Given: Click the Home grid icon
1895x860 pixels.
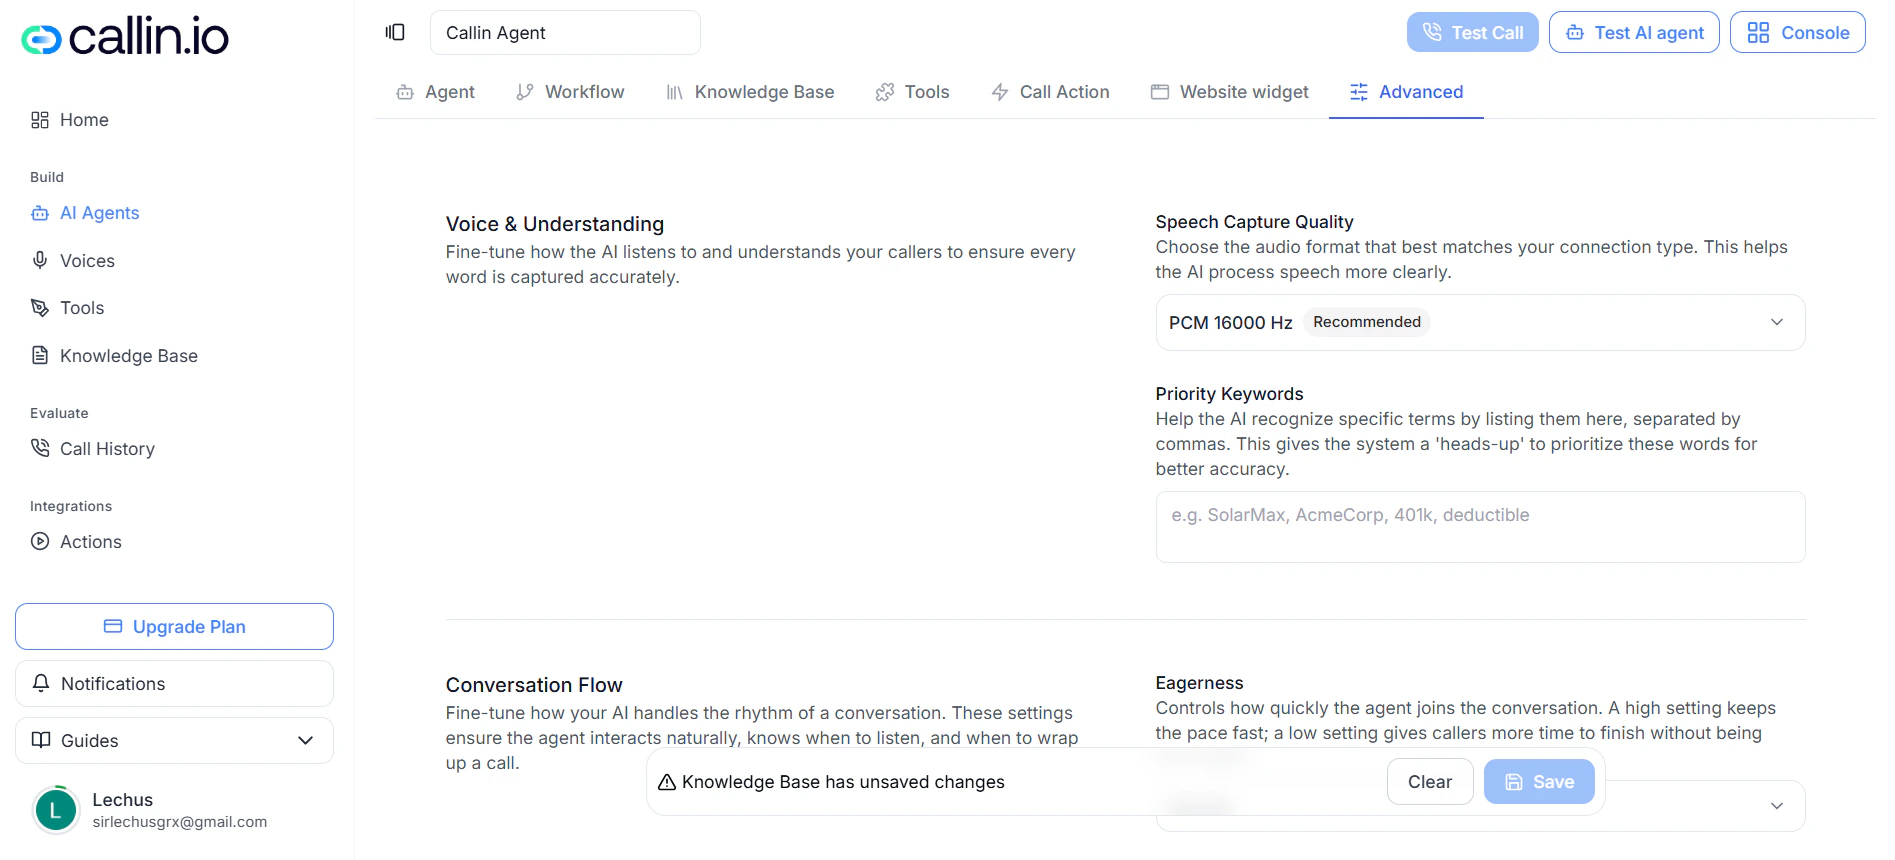Looking at the screenshot, I should point(40,120).
